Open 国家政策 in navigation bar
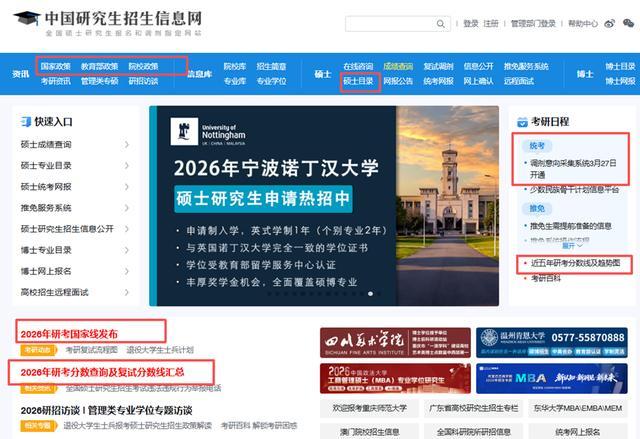 click(x=55, y=66)
